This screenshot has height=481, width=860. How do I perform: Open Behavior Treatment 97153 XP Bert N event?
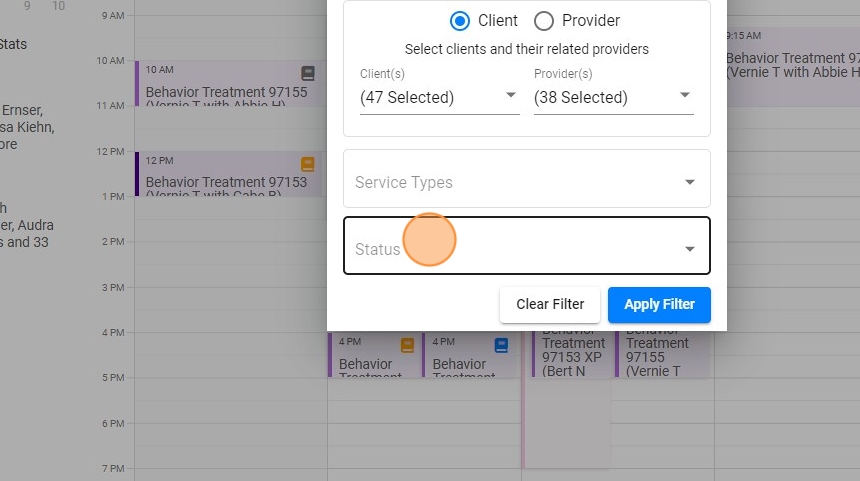573,350
